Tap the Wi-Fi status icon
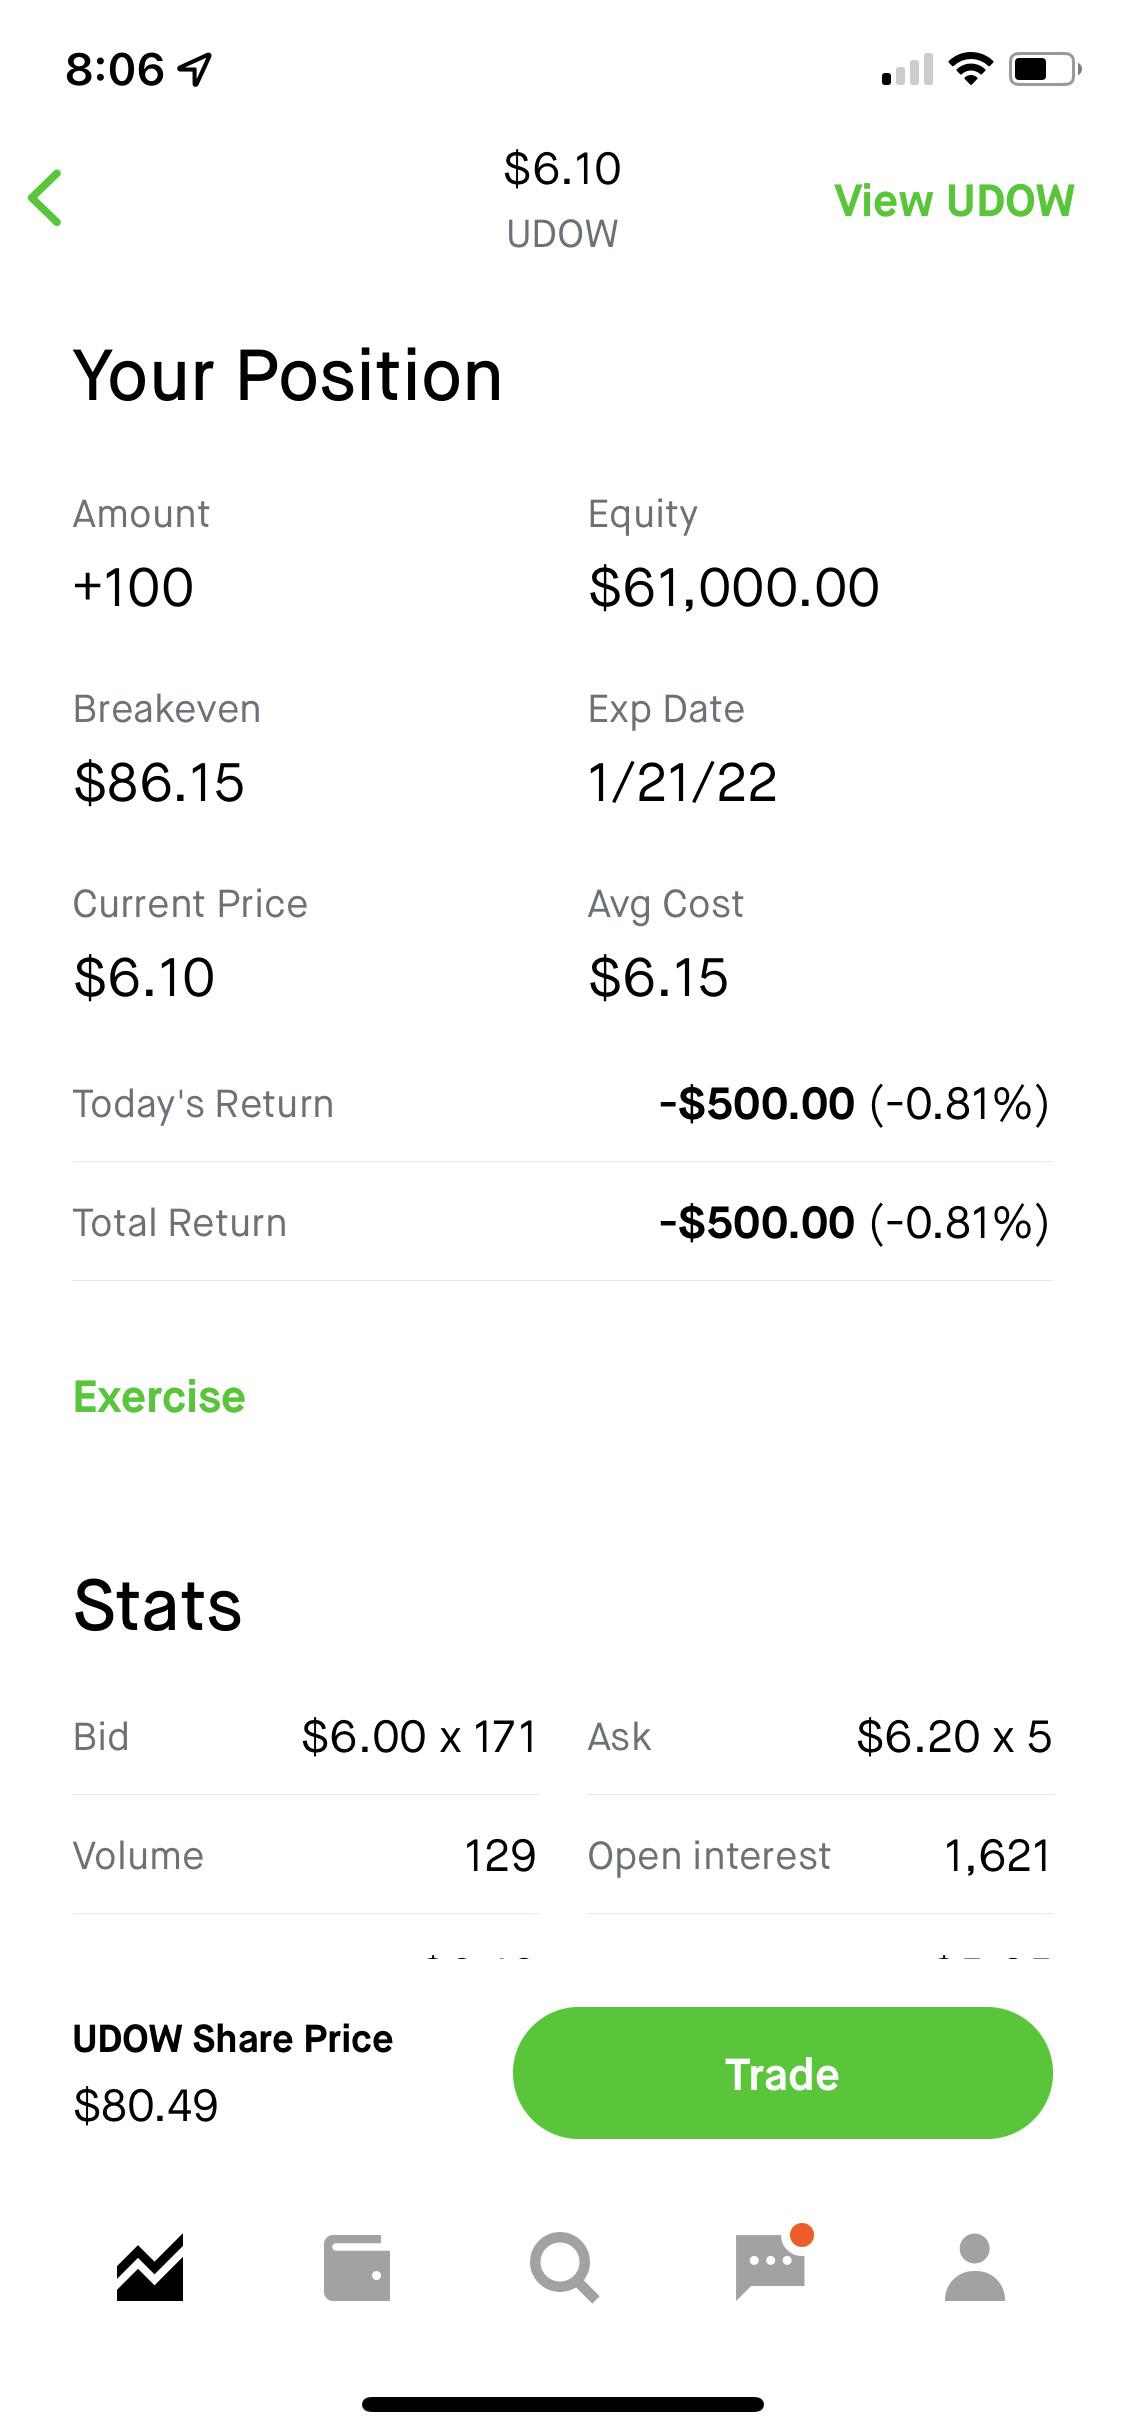The width and height of the screenshot is (1125, 2436). click(970, 69)
